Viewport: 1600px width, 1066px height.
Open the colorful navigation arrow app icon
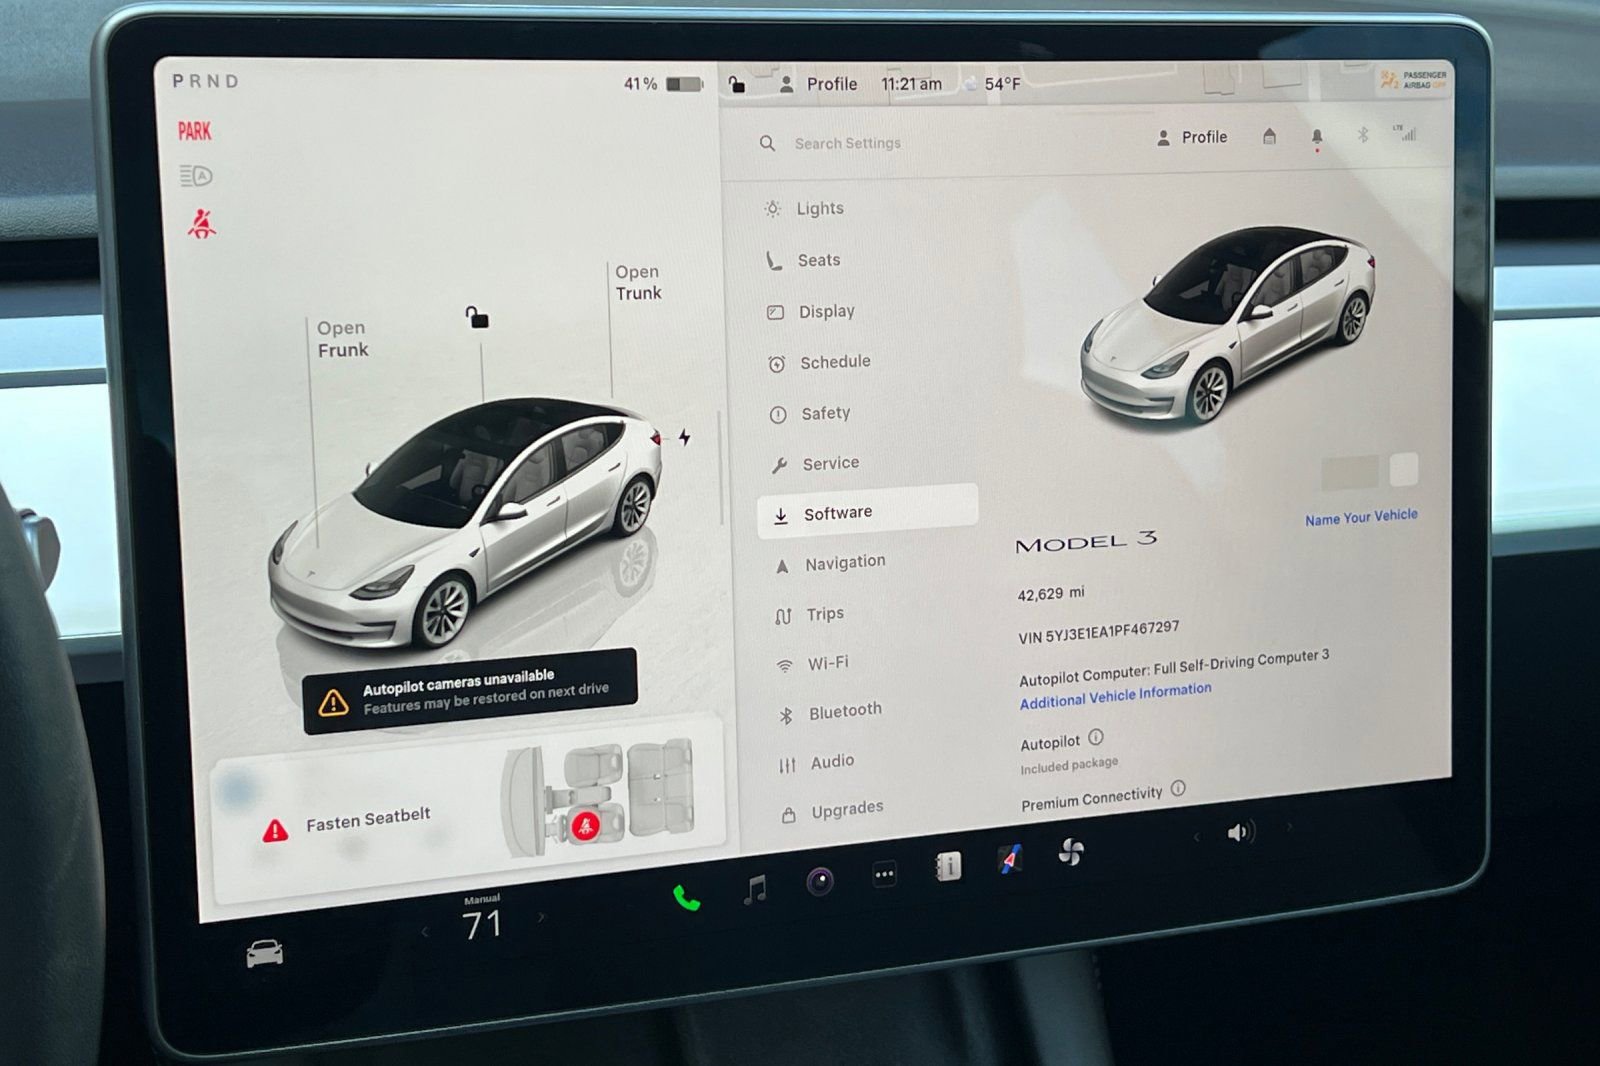pyautogui.click(x=1010, y=859)
